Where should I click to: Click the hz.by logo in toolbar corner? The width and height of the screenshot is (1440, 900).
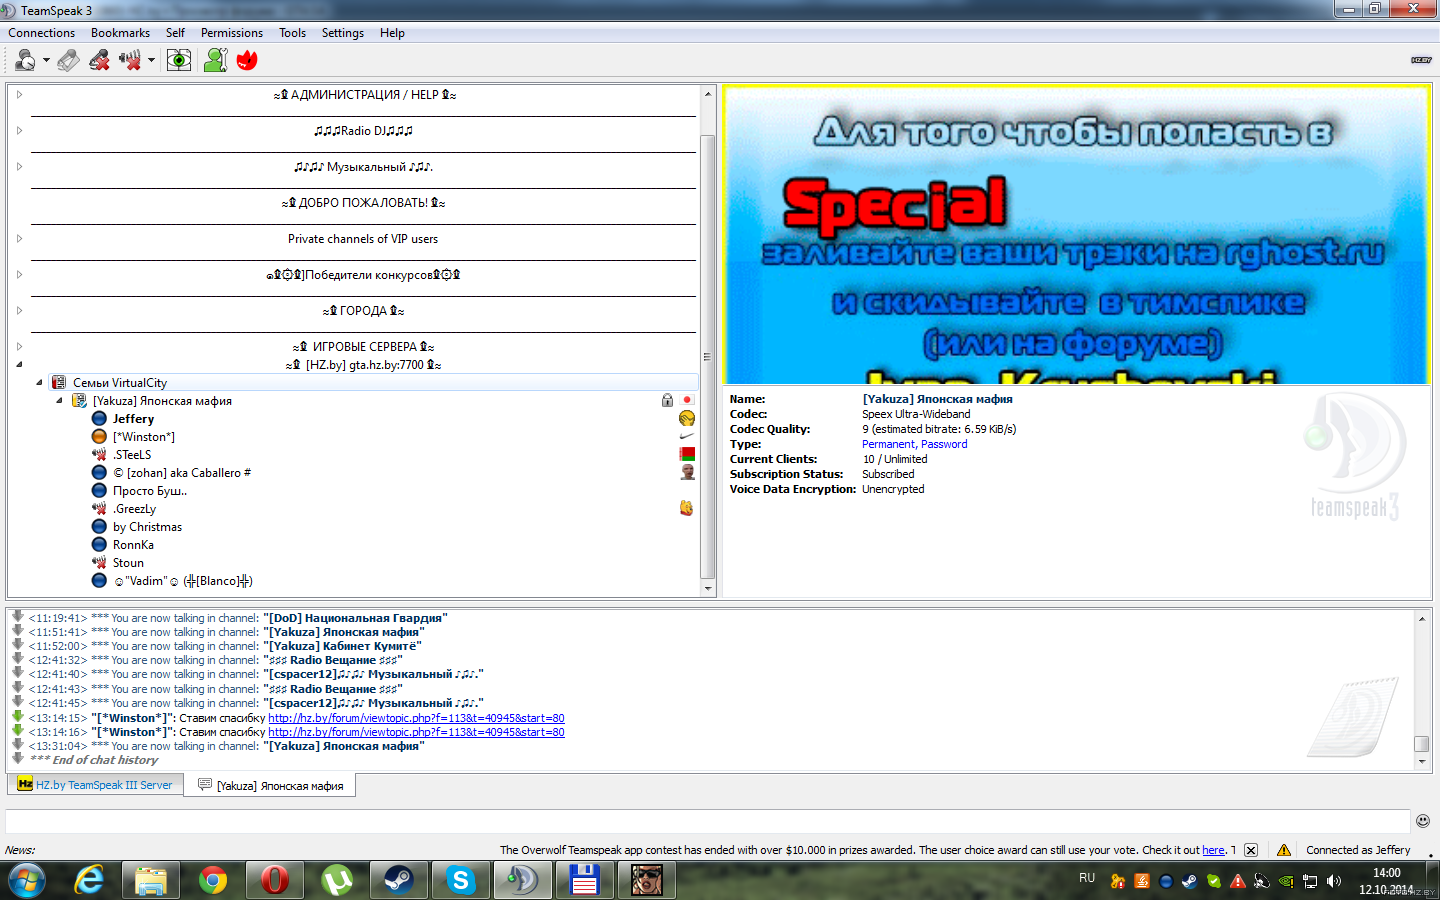(x=1421, y=60)
